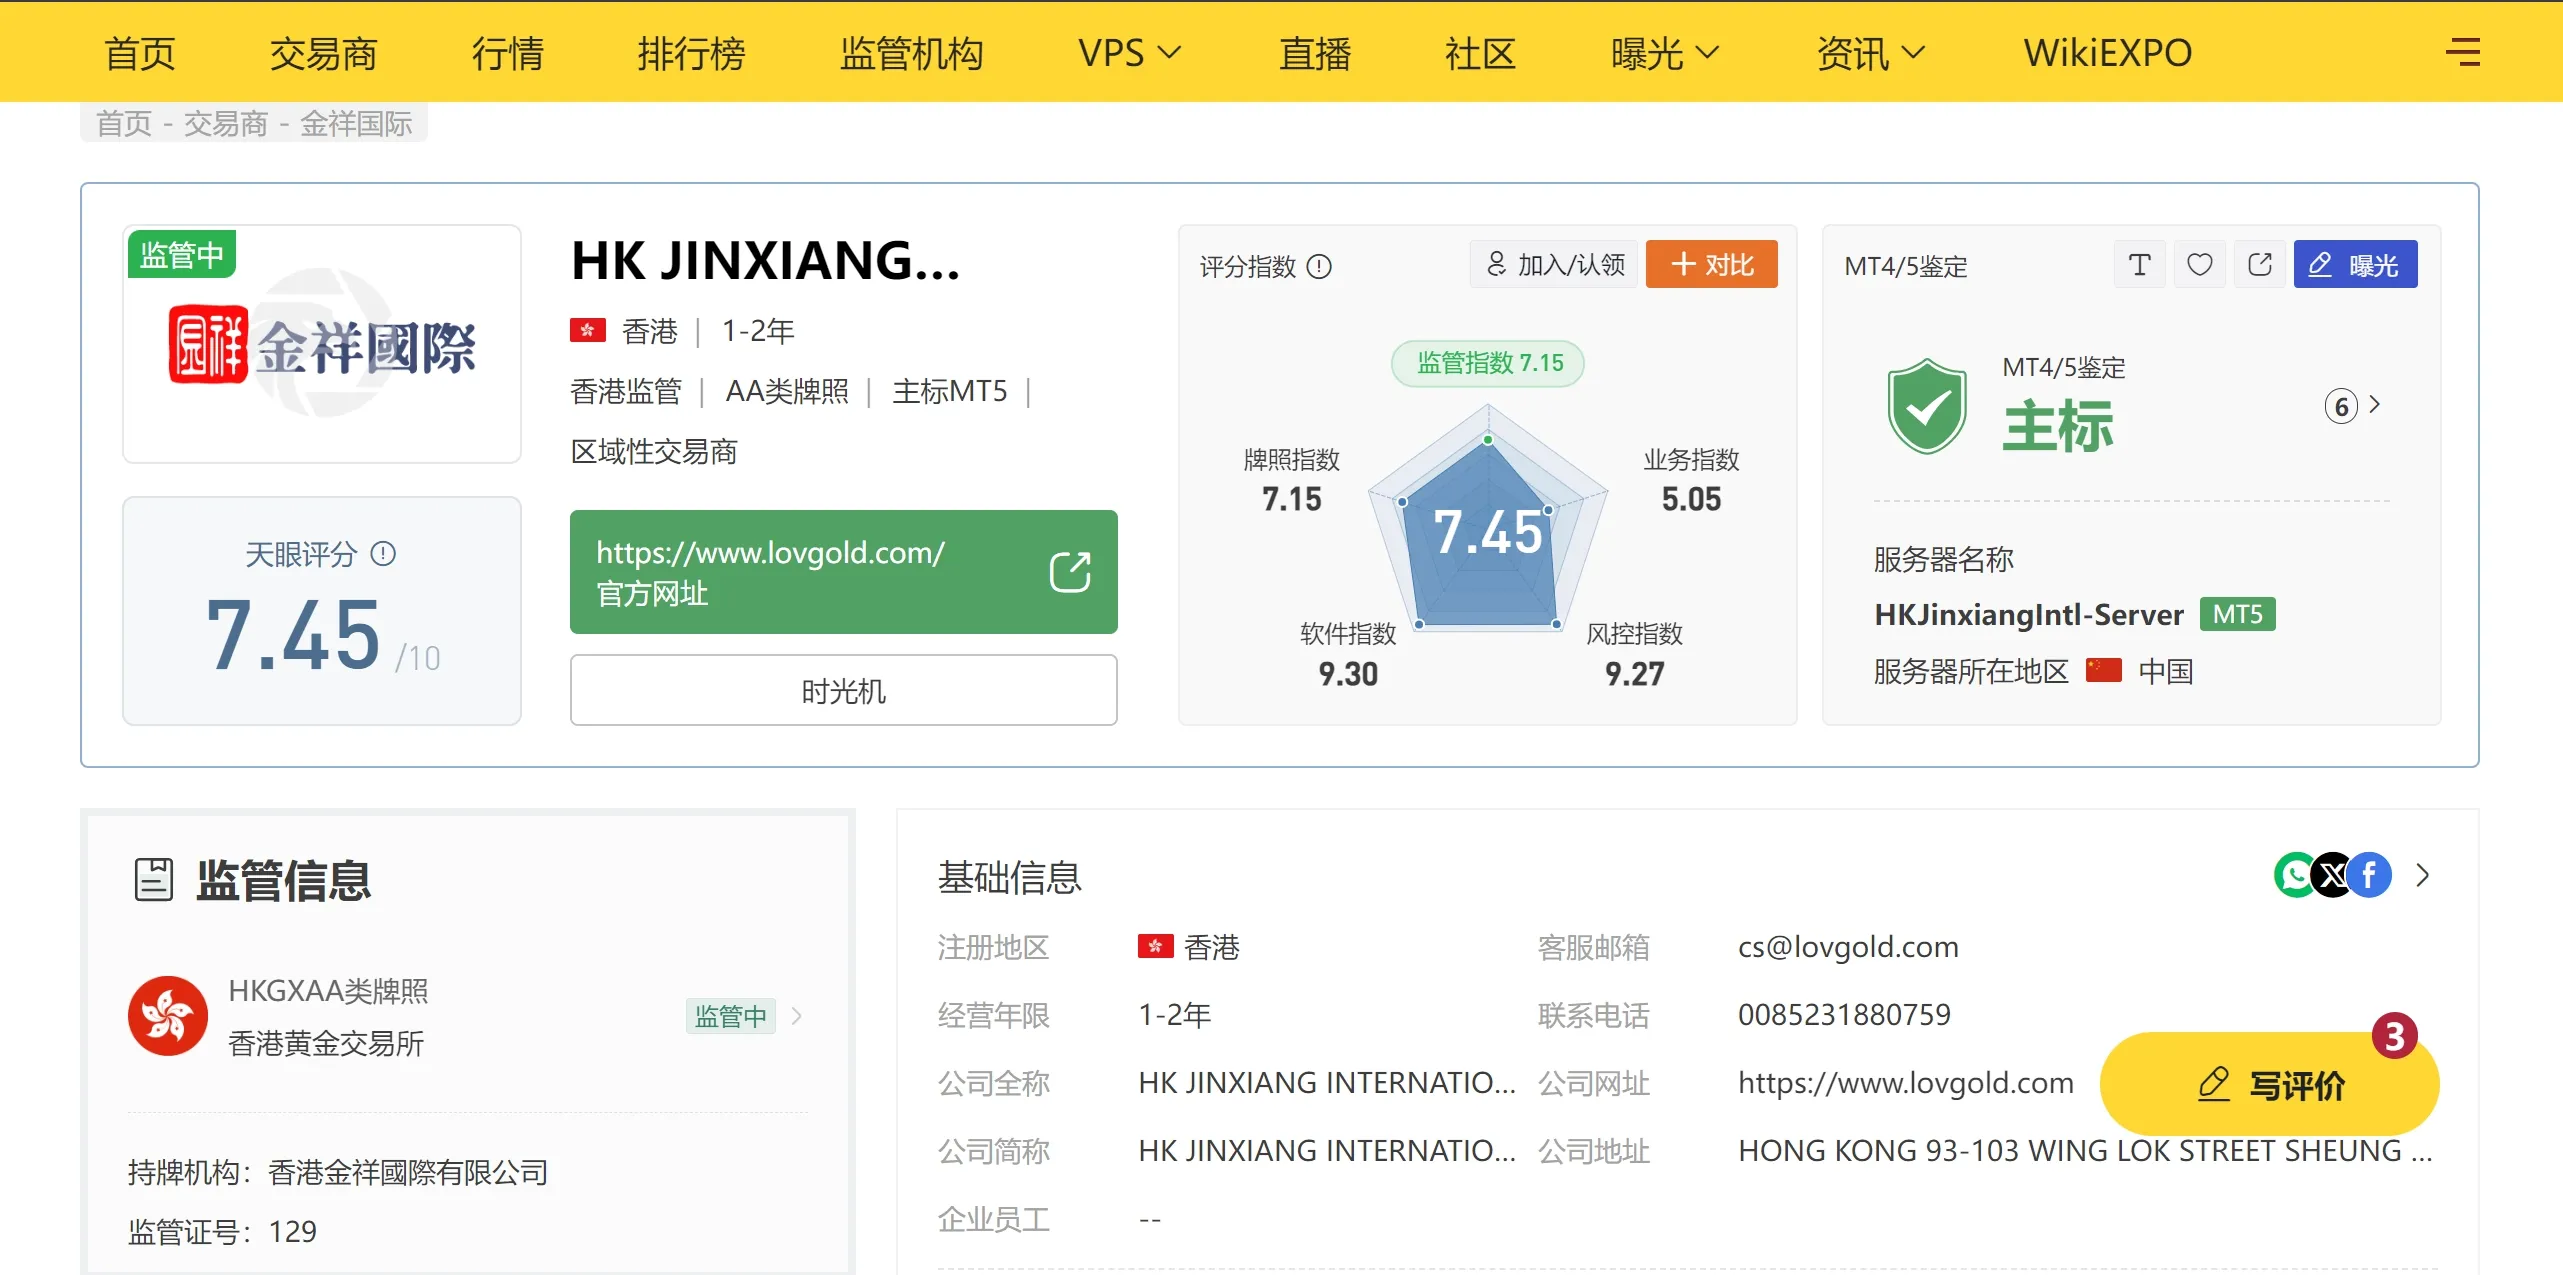Click the 牌照指数 7.15 value
Image resolution: width=2563 pixels, height=1275 pixels.
(x=1292, y=498)
